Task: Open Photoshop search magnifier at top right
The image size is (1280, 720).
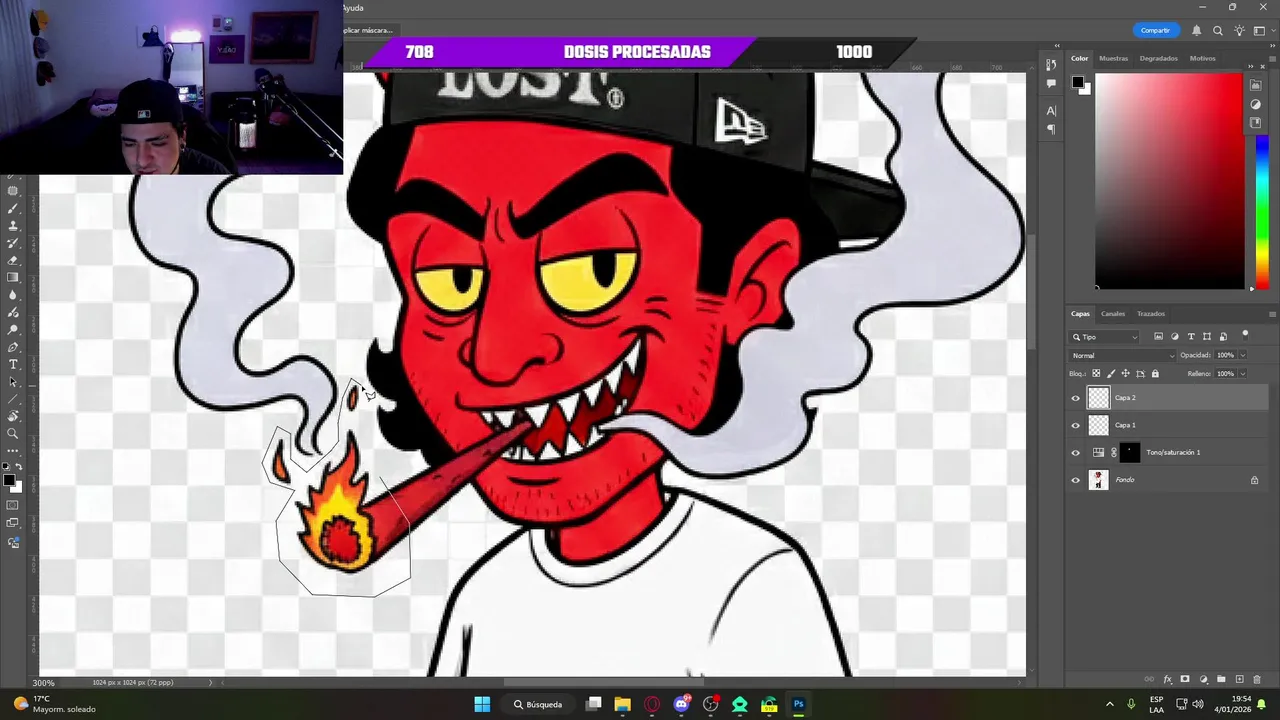Action: (x=1218, y=31)
